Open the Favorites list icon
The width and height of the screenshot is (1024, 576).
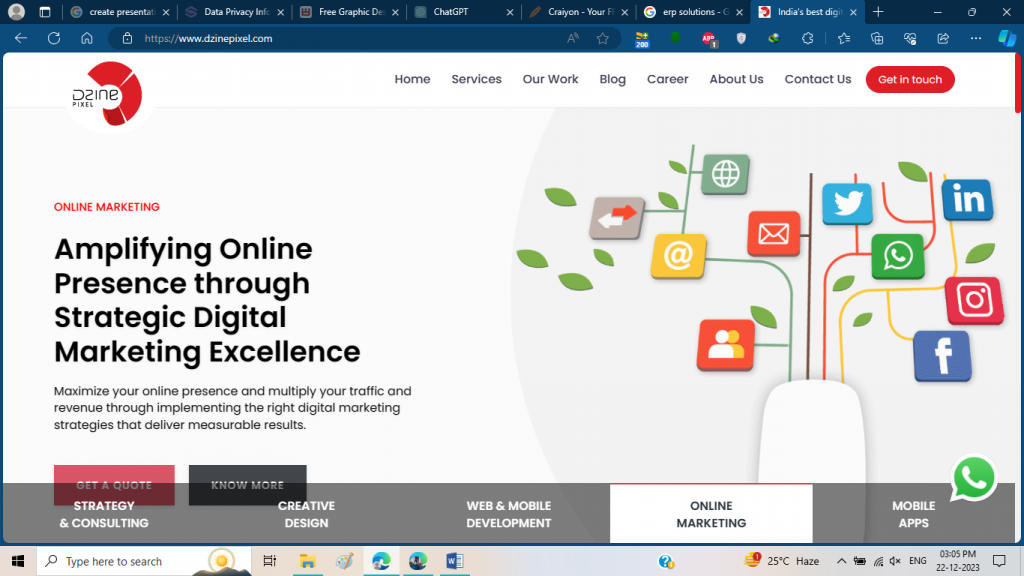[844, 39]
